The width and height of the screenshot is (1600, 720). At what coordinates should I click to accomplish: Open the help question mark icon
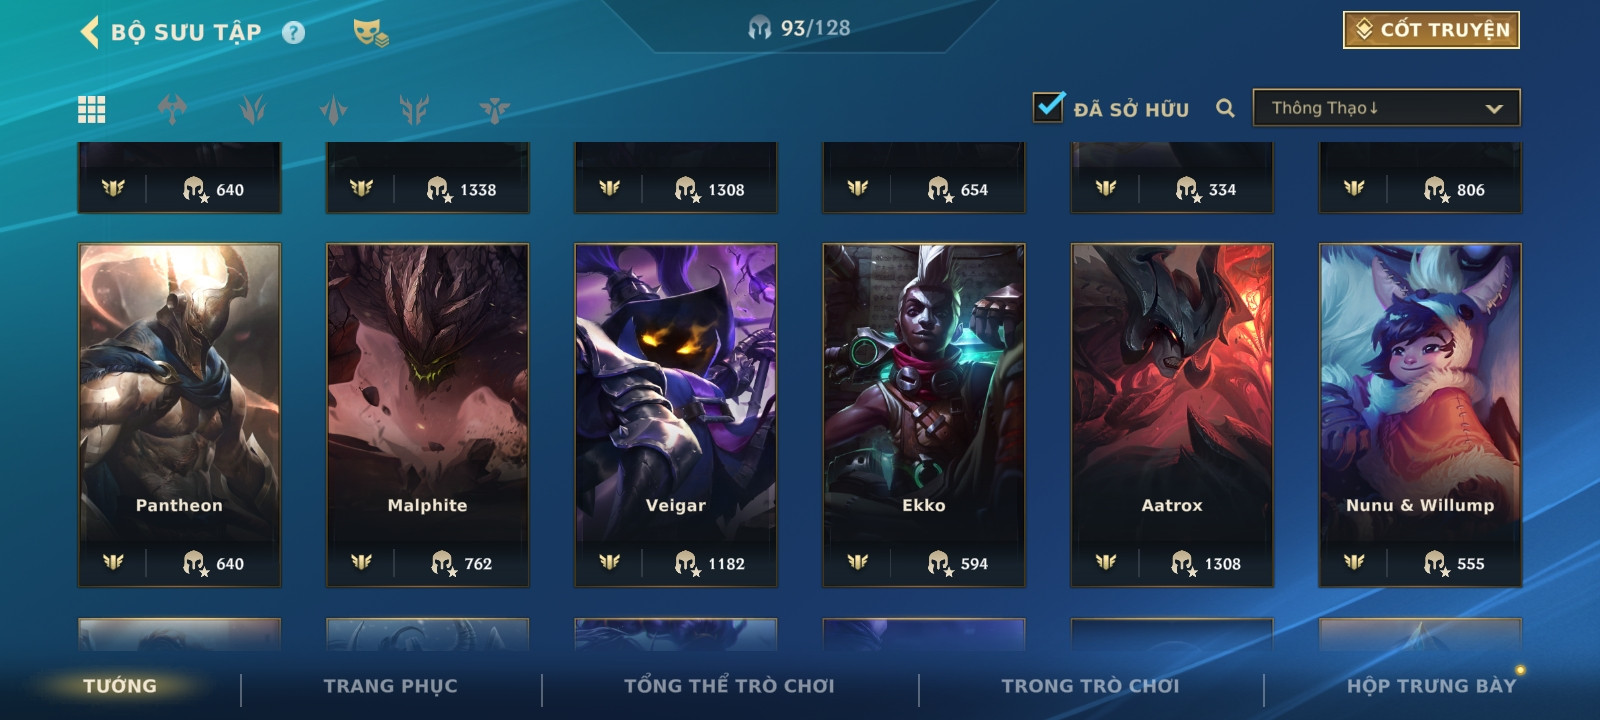(x=293, y=33)
